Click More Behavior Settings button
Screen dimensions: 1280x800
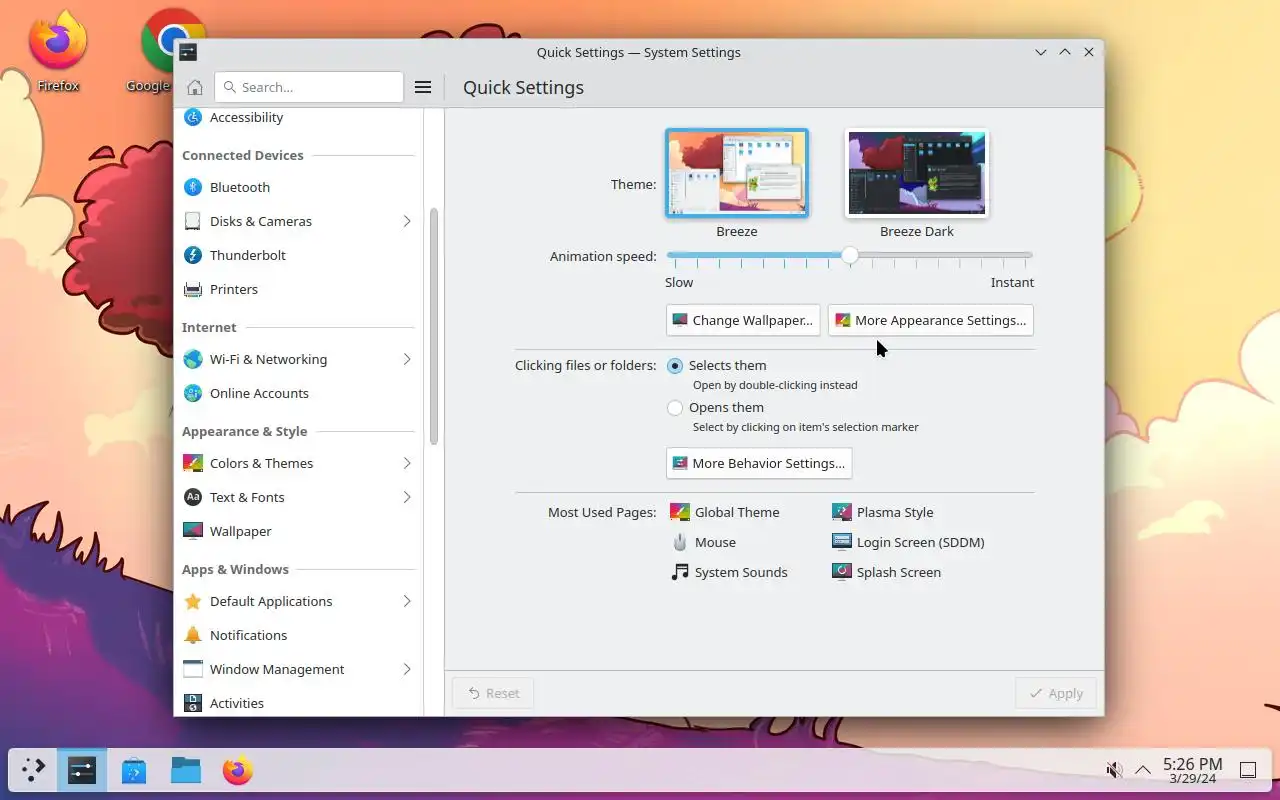coord(759,463)
